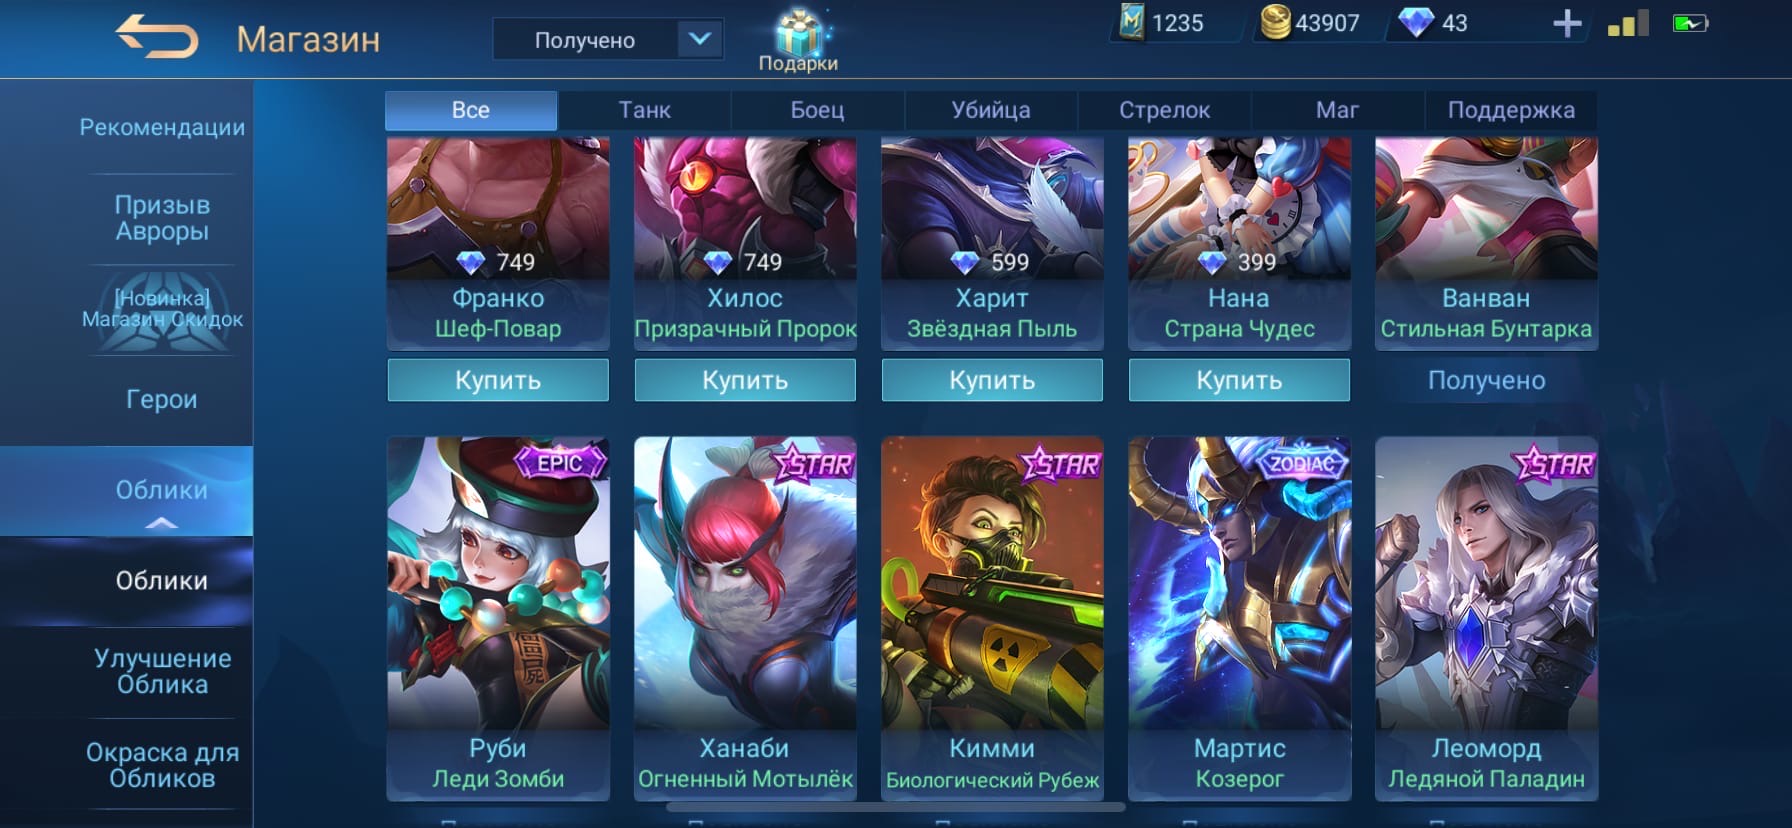Click the battery status icon
The width and height of the screenshot is (1792, 828).
coord(1690,23)
